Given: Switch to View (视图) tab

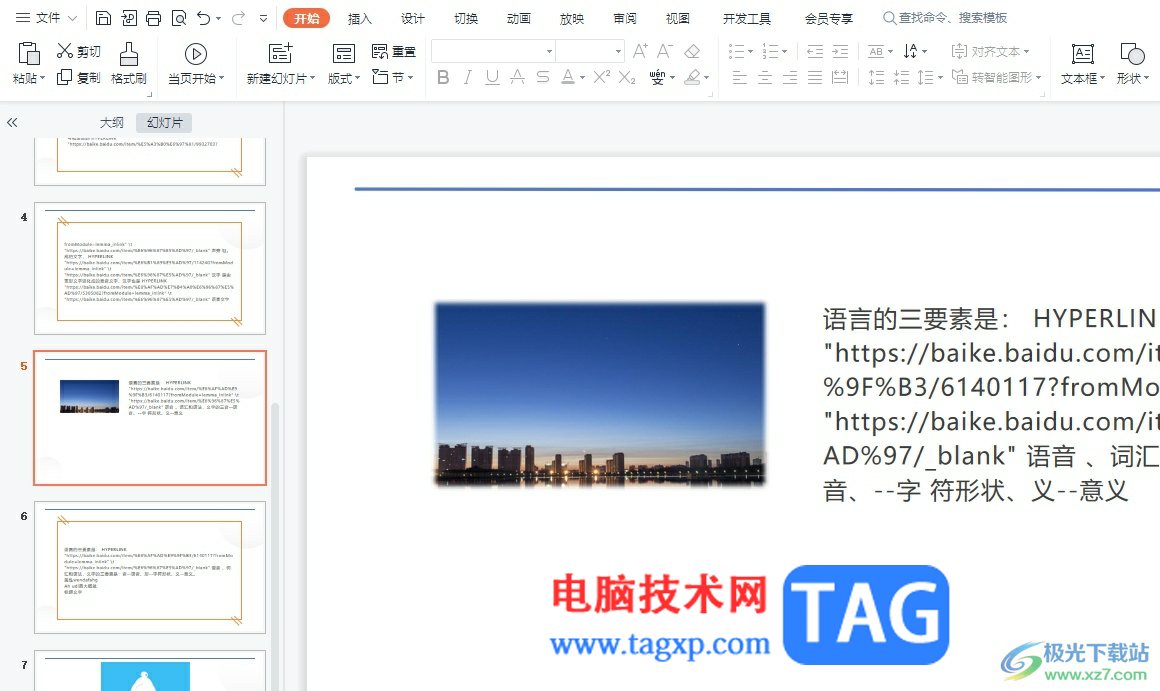Looking at the screenshot, I should [x=678, y=18].
